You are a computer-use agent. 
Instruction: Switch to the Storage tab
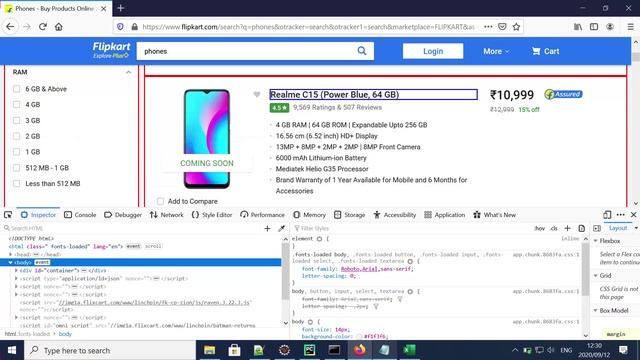point(349,215)
